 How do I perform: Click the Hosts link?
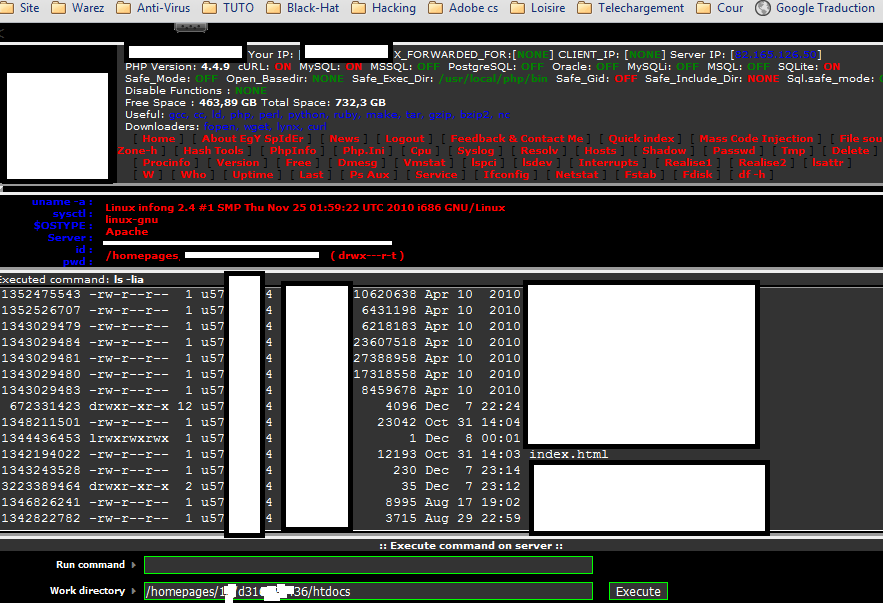click(x=600, y=150)
